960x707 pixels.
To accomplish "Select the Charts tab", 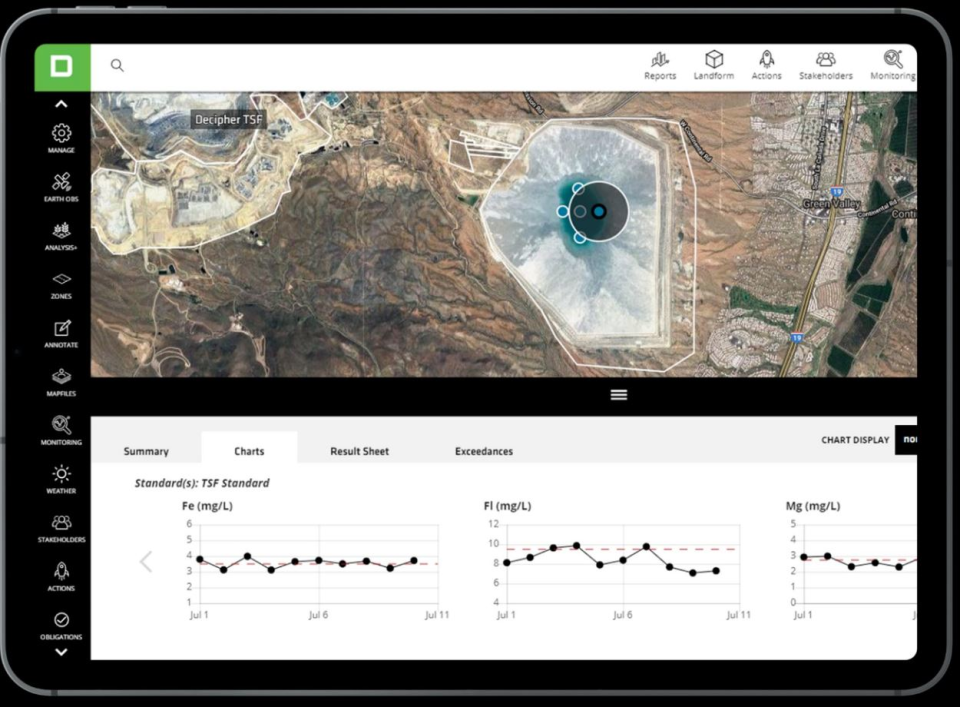I will click(249, 447).
